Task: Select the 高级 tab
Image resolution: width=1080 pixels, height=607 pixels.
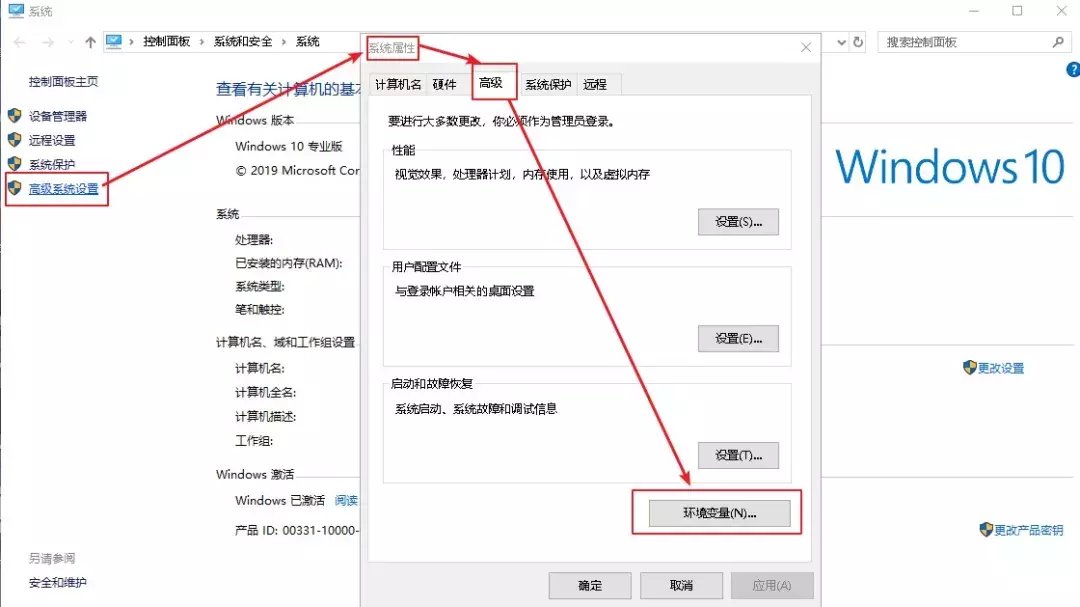Action: pyautogui.click(x=491, y=83)
